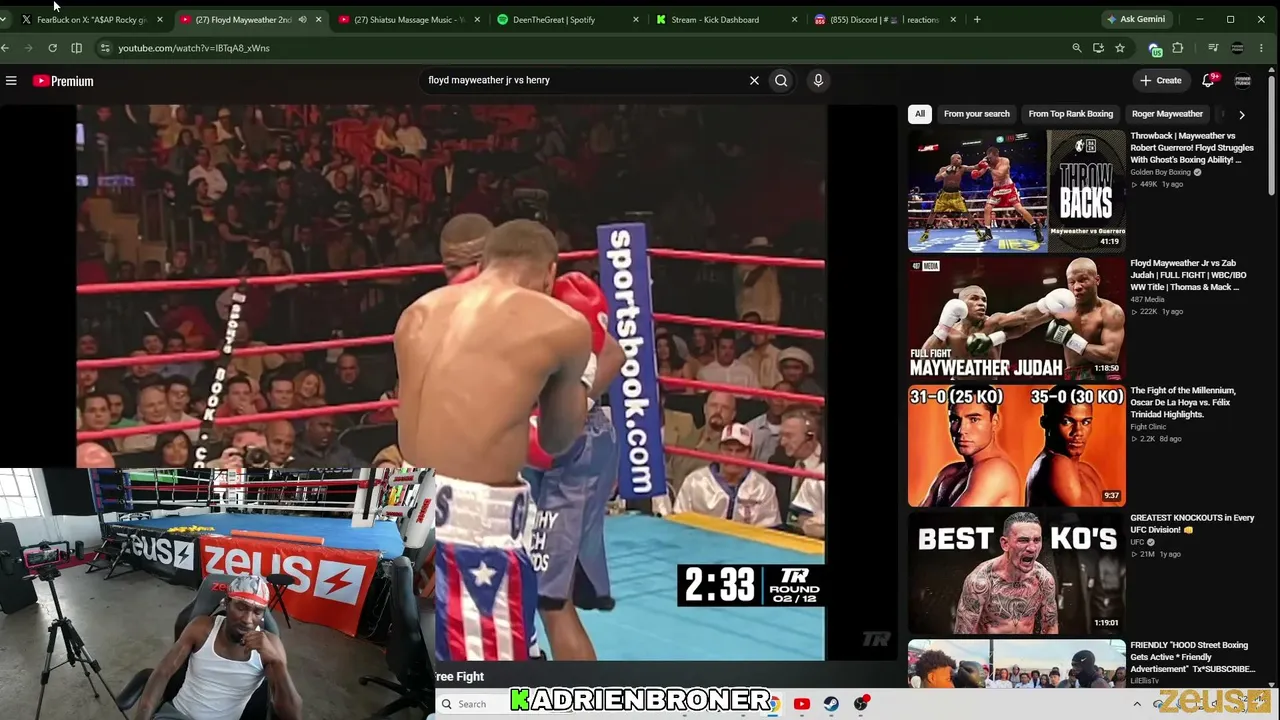This screenshot has height=720, width=1280.
Task: Open the Chrome profile avatar
Action: (x=1237, y=48)
